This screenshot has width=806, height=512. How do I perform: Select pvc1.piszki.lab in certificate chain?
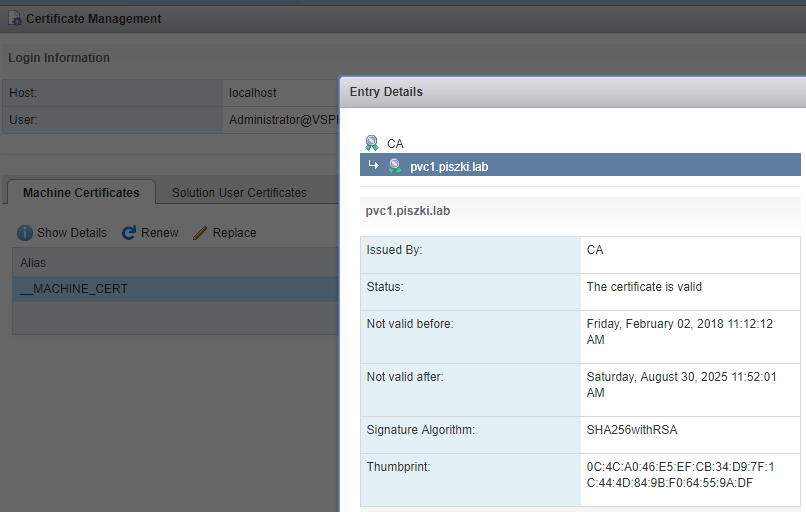coord(580,165)
